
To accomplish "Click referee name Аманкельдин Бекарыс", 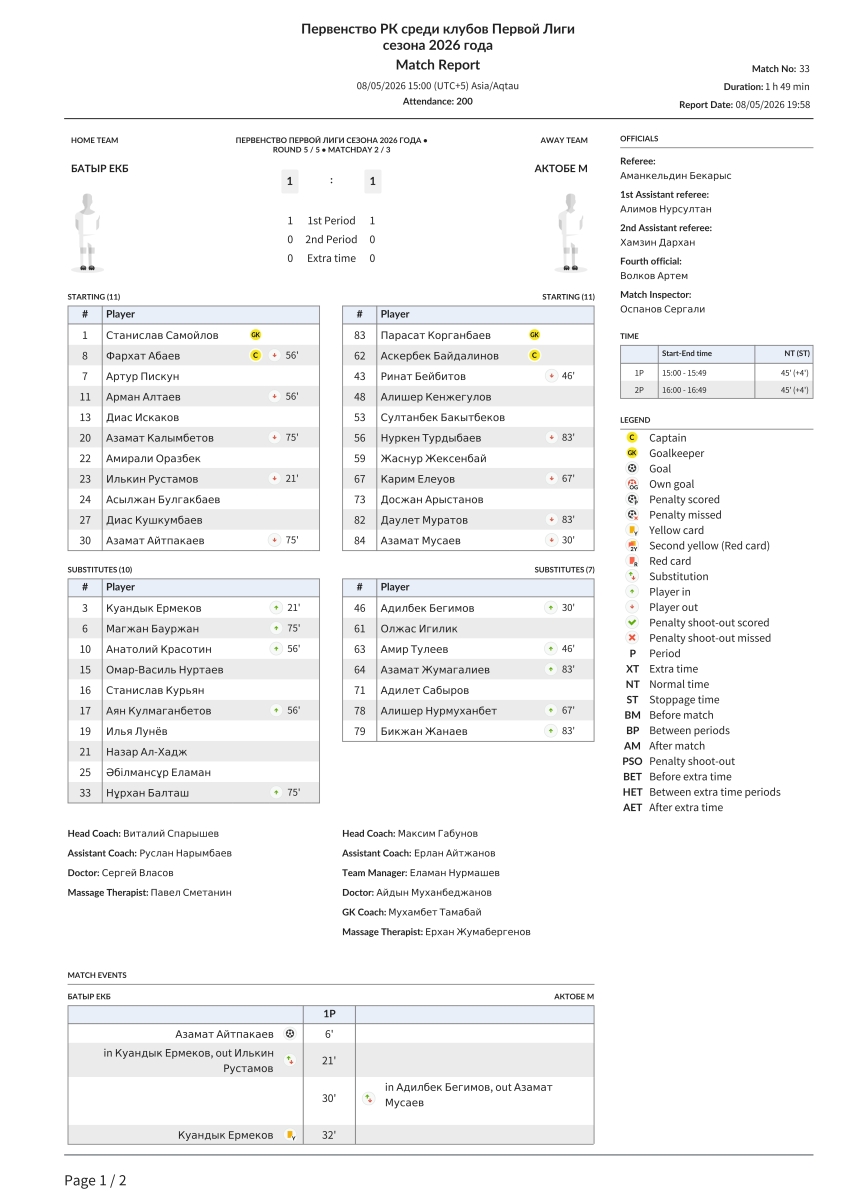I will (x=676, y=175).
